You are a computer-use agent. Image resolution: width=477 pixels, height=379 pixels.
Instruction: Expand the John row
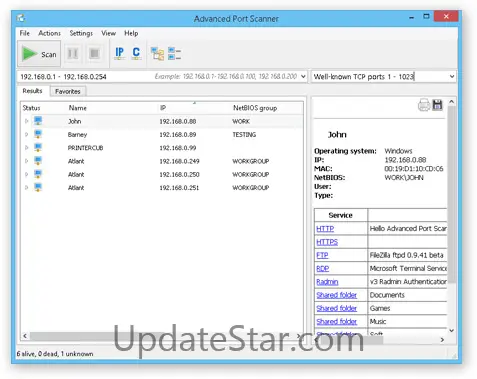point(26,121)
